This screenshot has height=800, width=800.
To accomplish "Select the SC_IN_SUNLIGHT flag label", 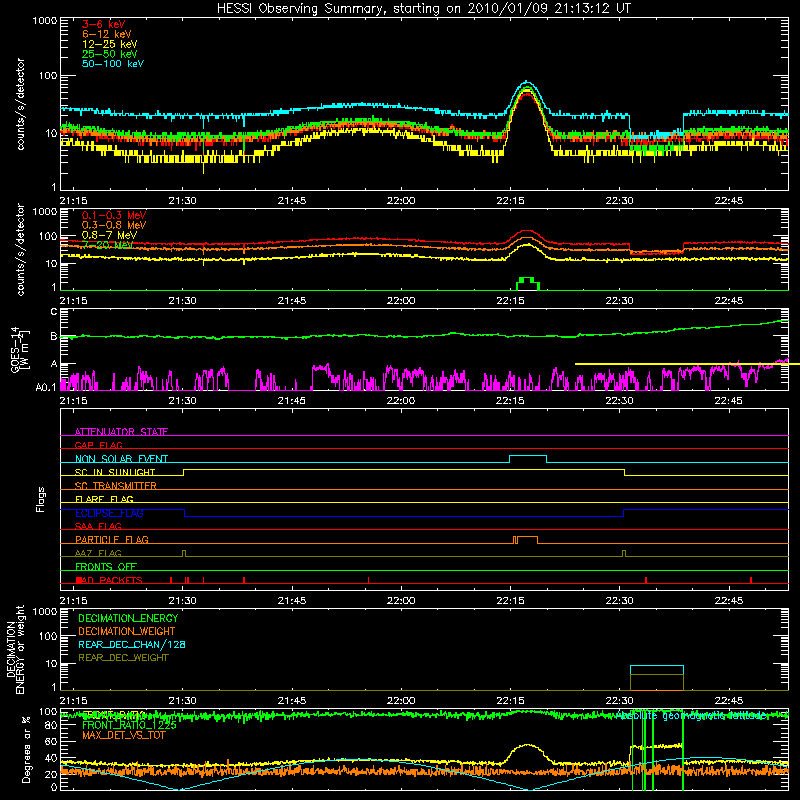I will (x=115, y=472).
